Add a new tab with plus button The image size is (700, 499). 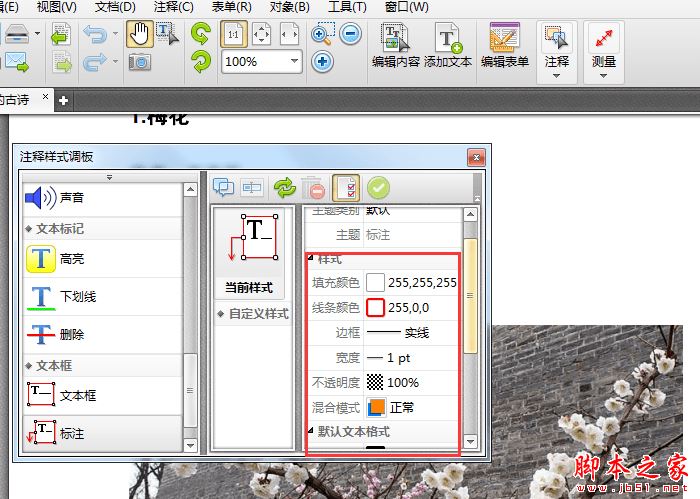(x=63, y=100)
